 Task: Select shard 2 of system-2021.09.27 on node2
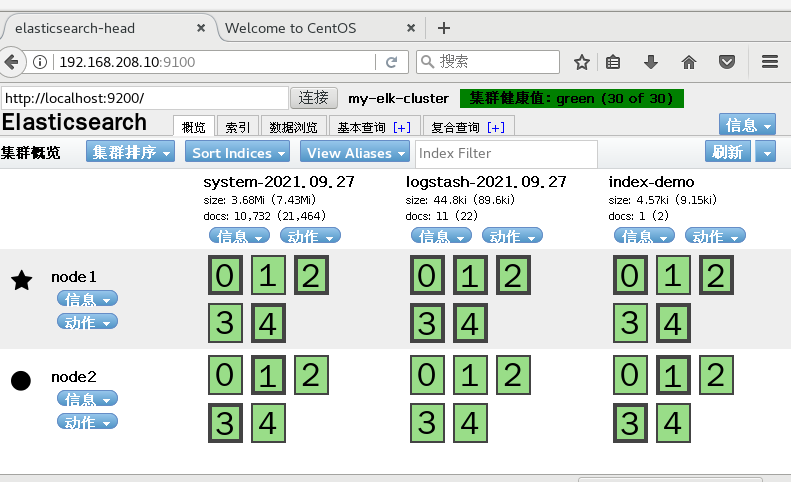click(x=311, y=375)
